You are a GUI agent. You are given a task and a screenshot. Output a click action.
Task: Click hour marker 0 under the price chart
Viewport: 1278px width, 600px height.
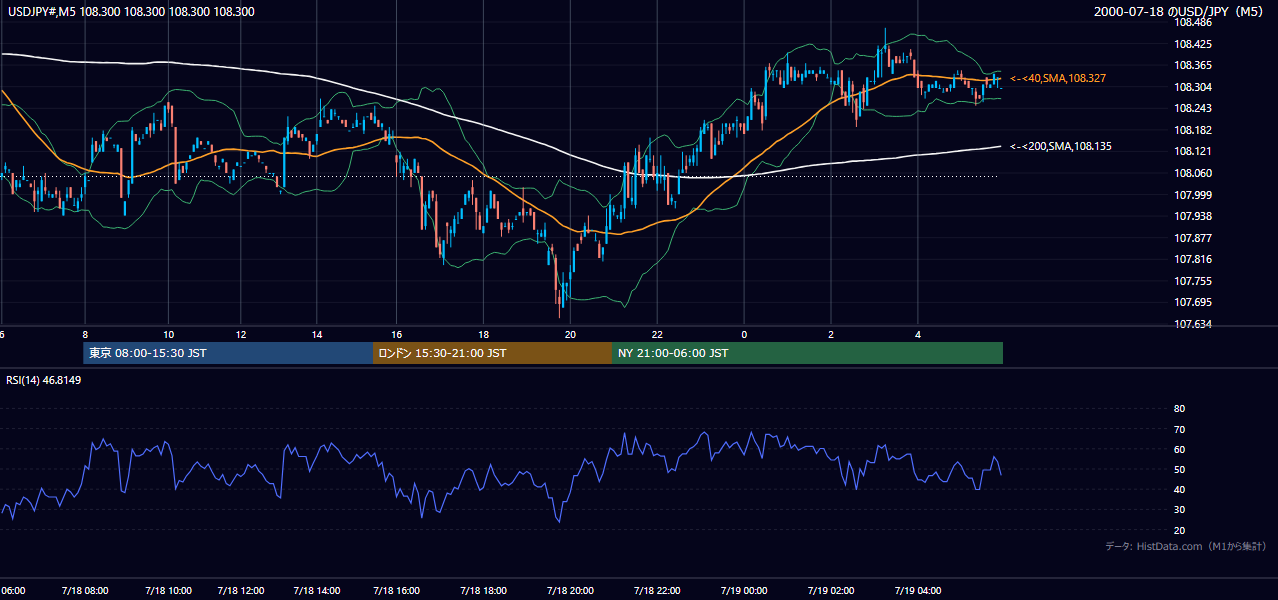pos(744,334)
